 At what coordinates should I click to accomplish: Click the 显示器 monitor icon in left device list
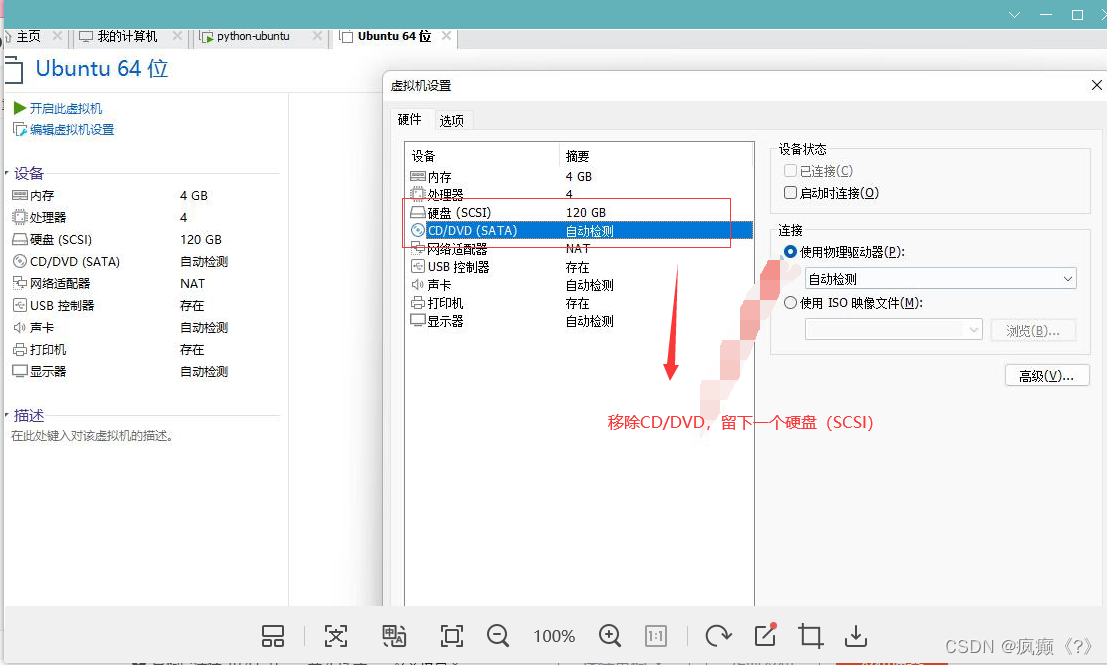(20, 371)
